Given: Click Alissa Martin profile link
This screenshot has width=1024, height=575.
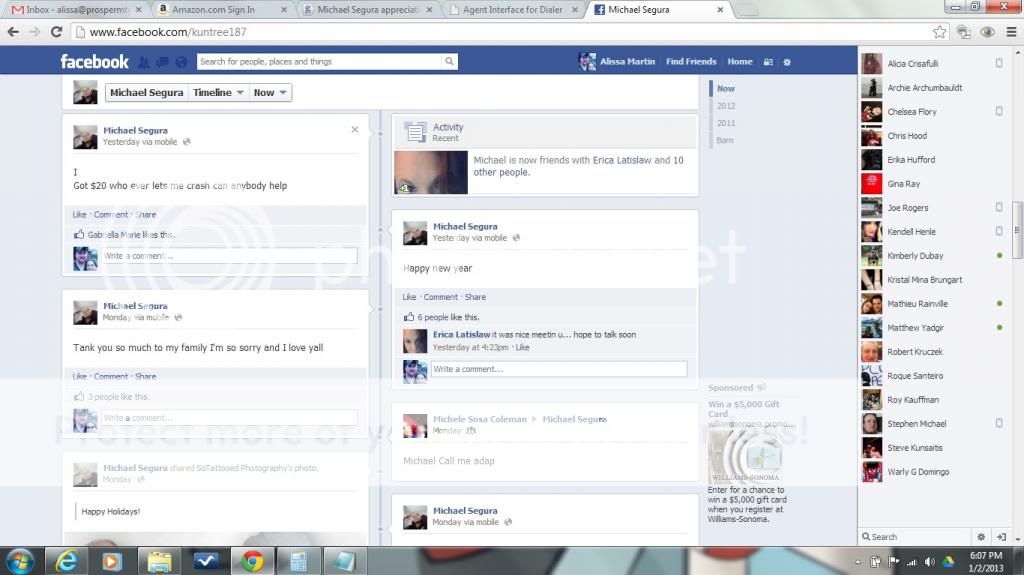Looking at the screenshot, I should click(x=627, y=61).
